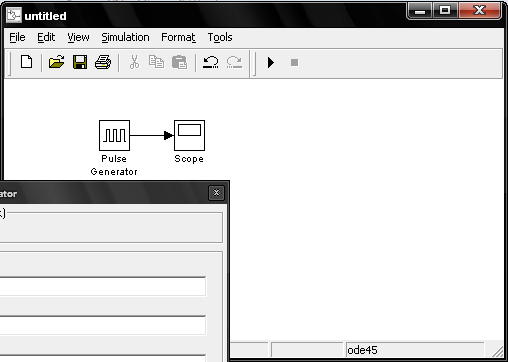The width and height of the screenshot is (508, 362).
Task: Open a model with the folder icon
Action: (x=56, y=62)
